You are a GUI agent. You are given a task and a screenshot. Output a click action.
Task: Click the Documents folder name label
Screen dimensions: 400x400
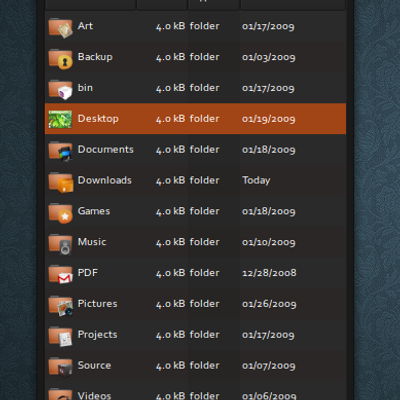pyautogui.click(x=105, y=149)
